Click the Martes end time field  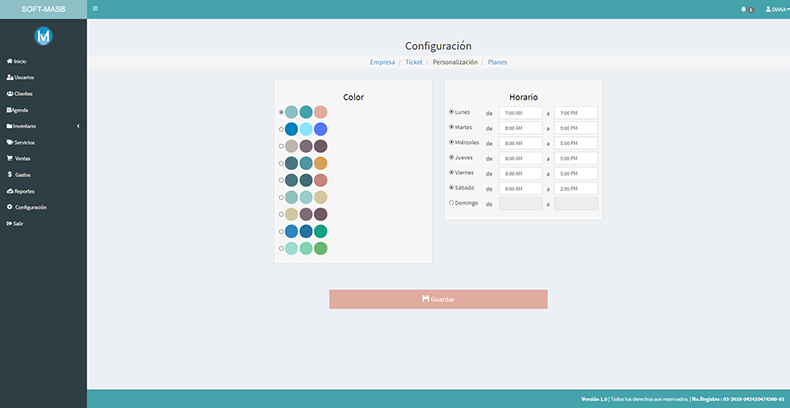575,128
